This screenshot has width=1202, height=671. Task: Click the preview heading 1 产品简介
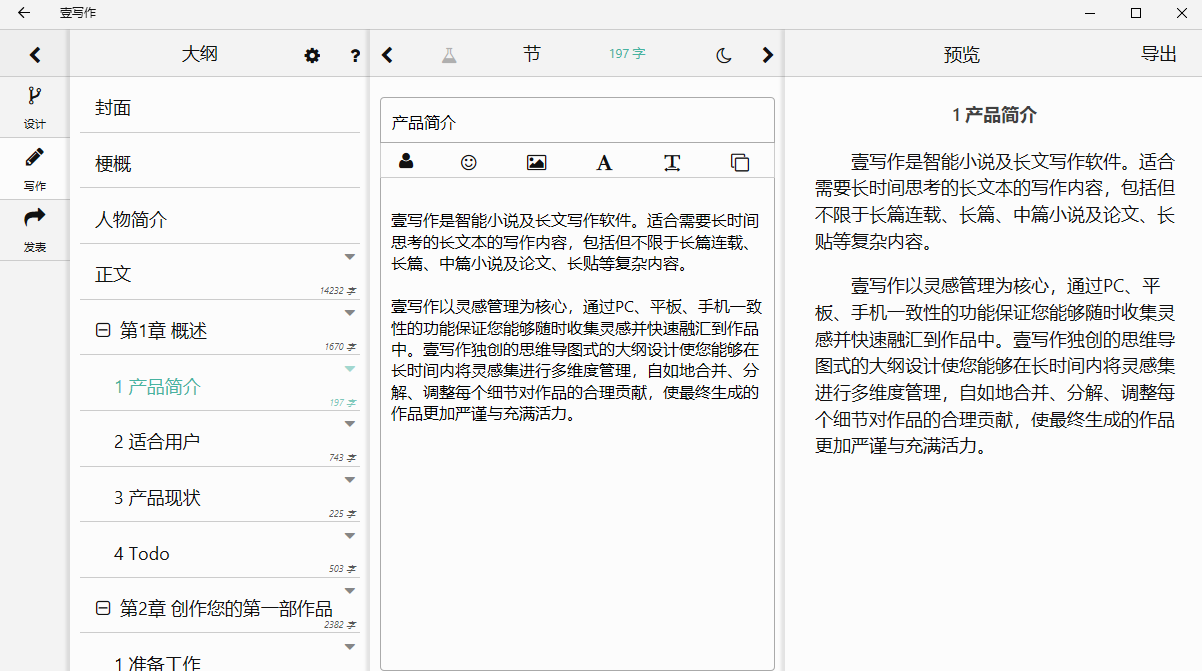point(995,115)
